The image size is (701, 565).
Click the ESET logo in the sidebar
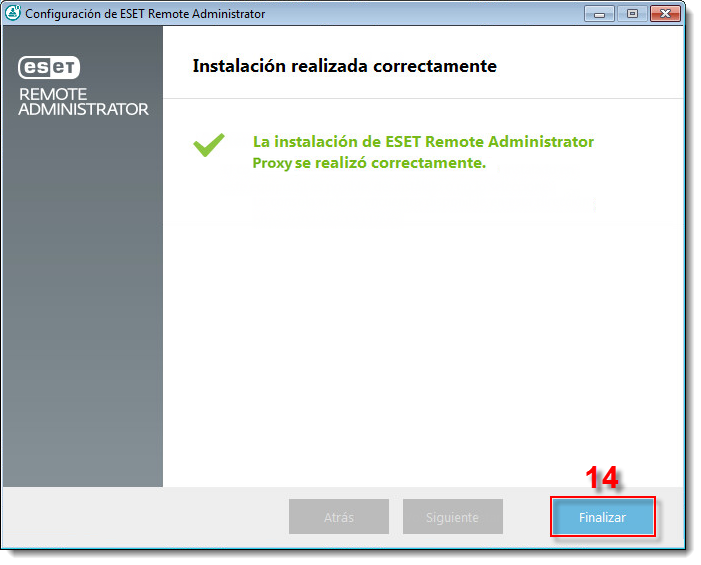coord(49,68)
